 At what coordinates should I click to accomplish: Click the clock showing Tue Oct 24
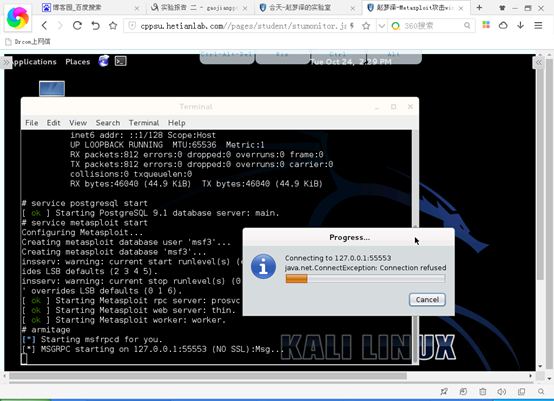(351, 62)
